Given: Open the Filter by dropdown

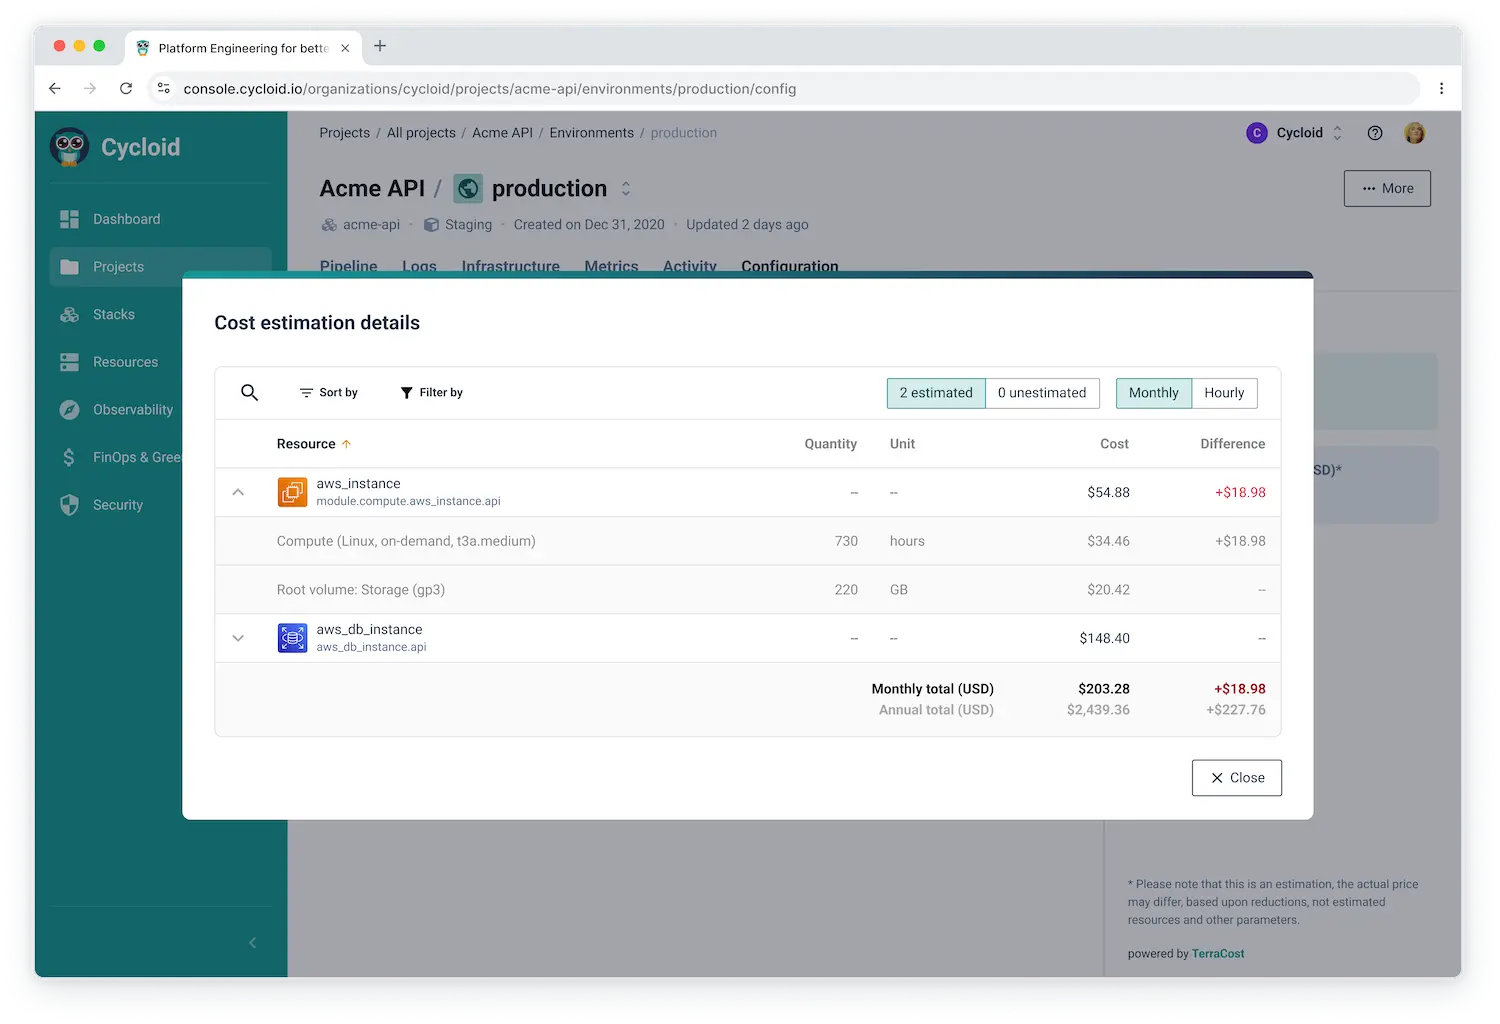Looking at the screenshot, I should 431,393.
